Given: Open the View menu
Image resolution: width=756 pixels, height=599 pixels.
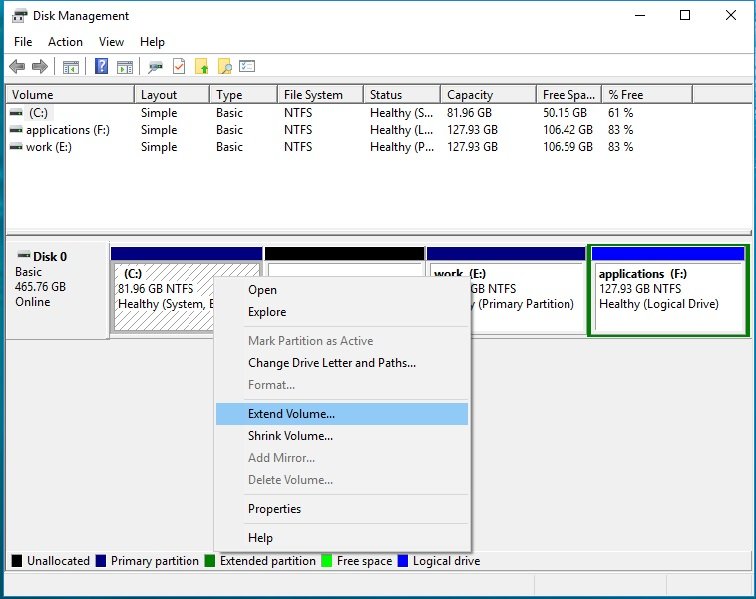Looking at the screenshot, I should [111, 42].
